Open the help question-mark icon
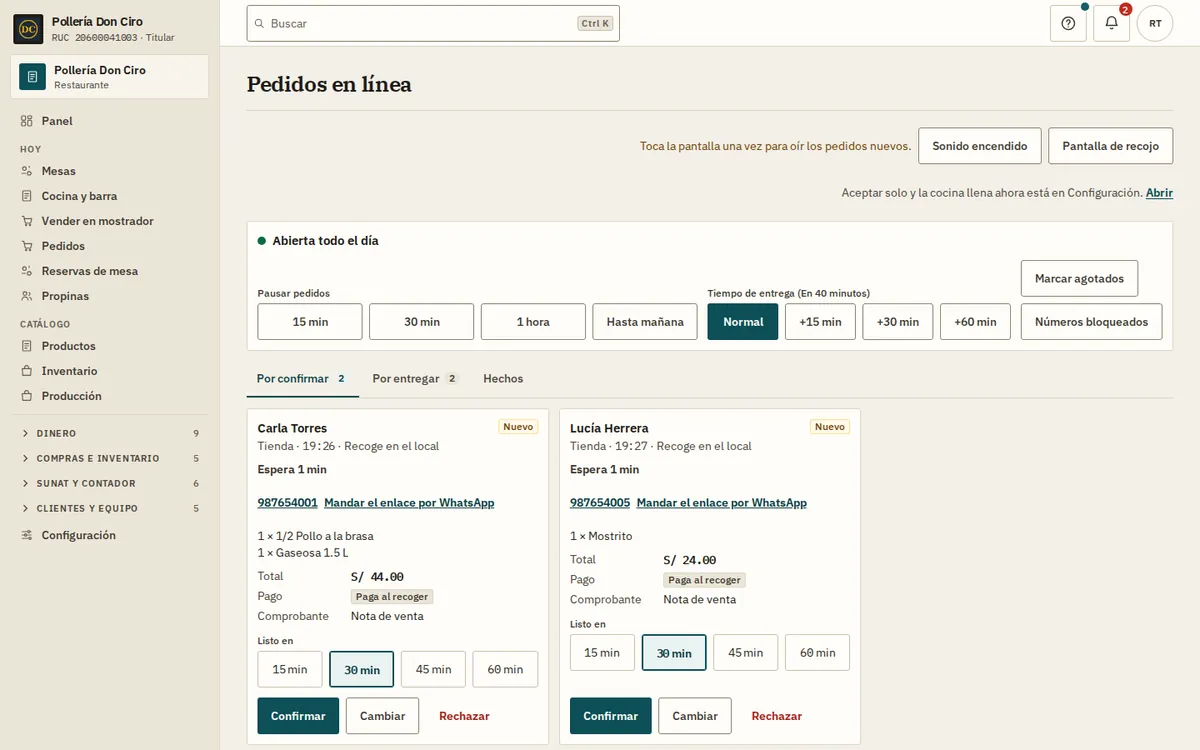The height and width of the screenshot is (750, 1200). (x=1068, y=23)
